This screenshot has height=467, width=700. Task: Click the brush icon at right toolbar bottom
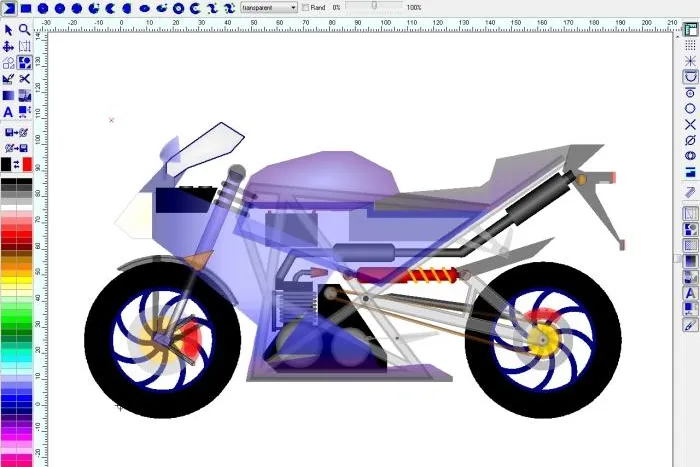690,325
